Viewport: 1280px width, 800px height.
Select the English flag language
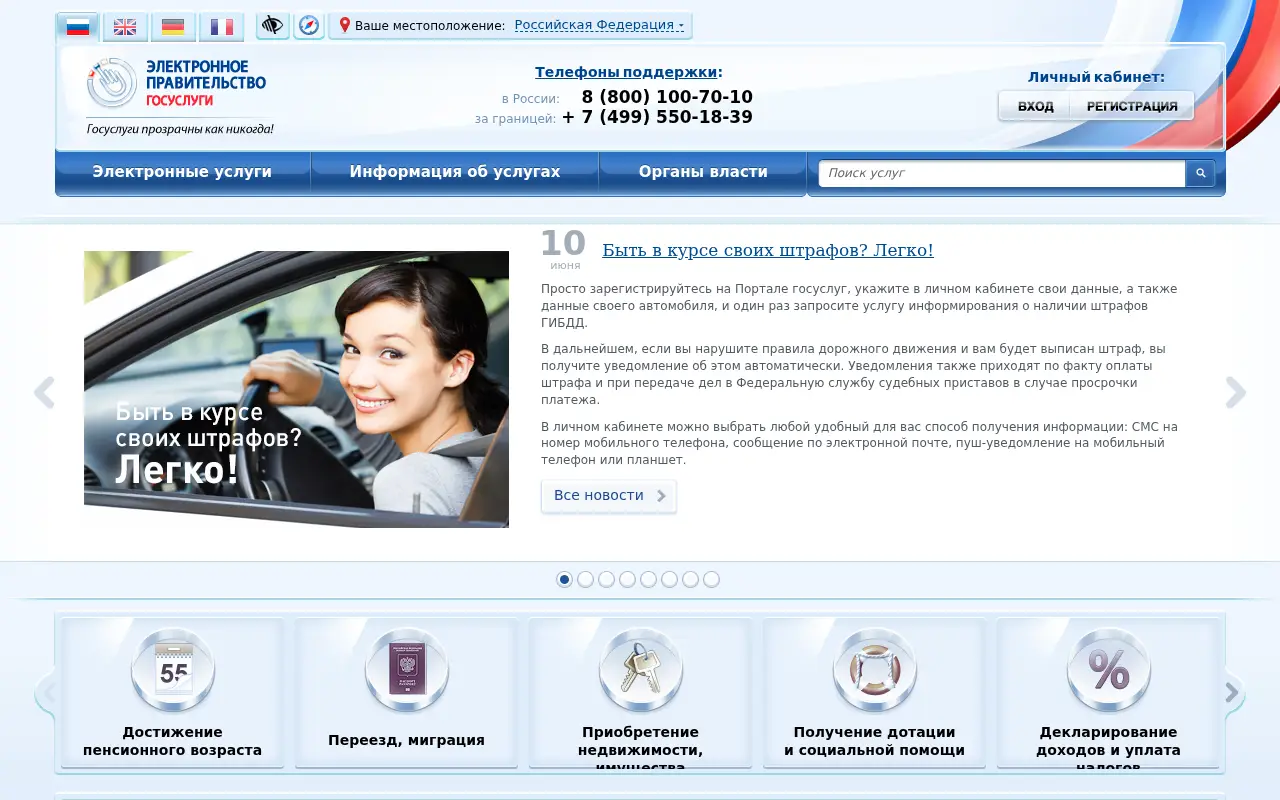tap(125, 27)
